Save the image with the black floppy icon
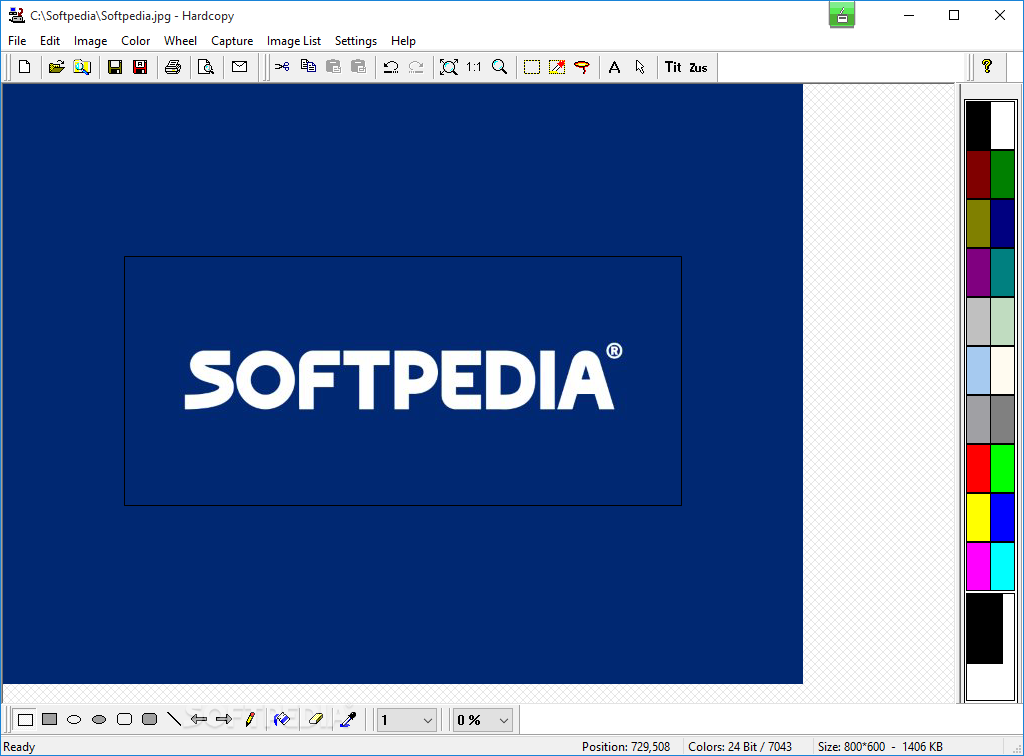Image resolution: width=1024 pixels, height=756 pixels. (x=115, y=67)
